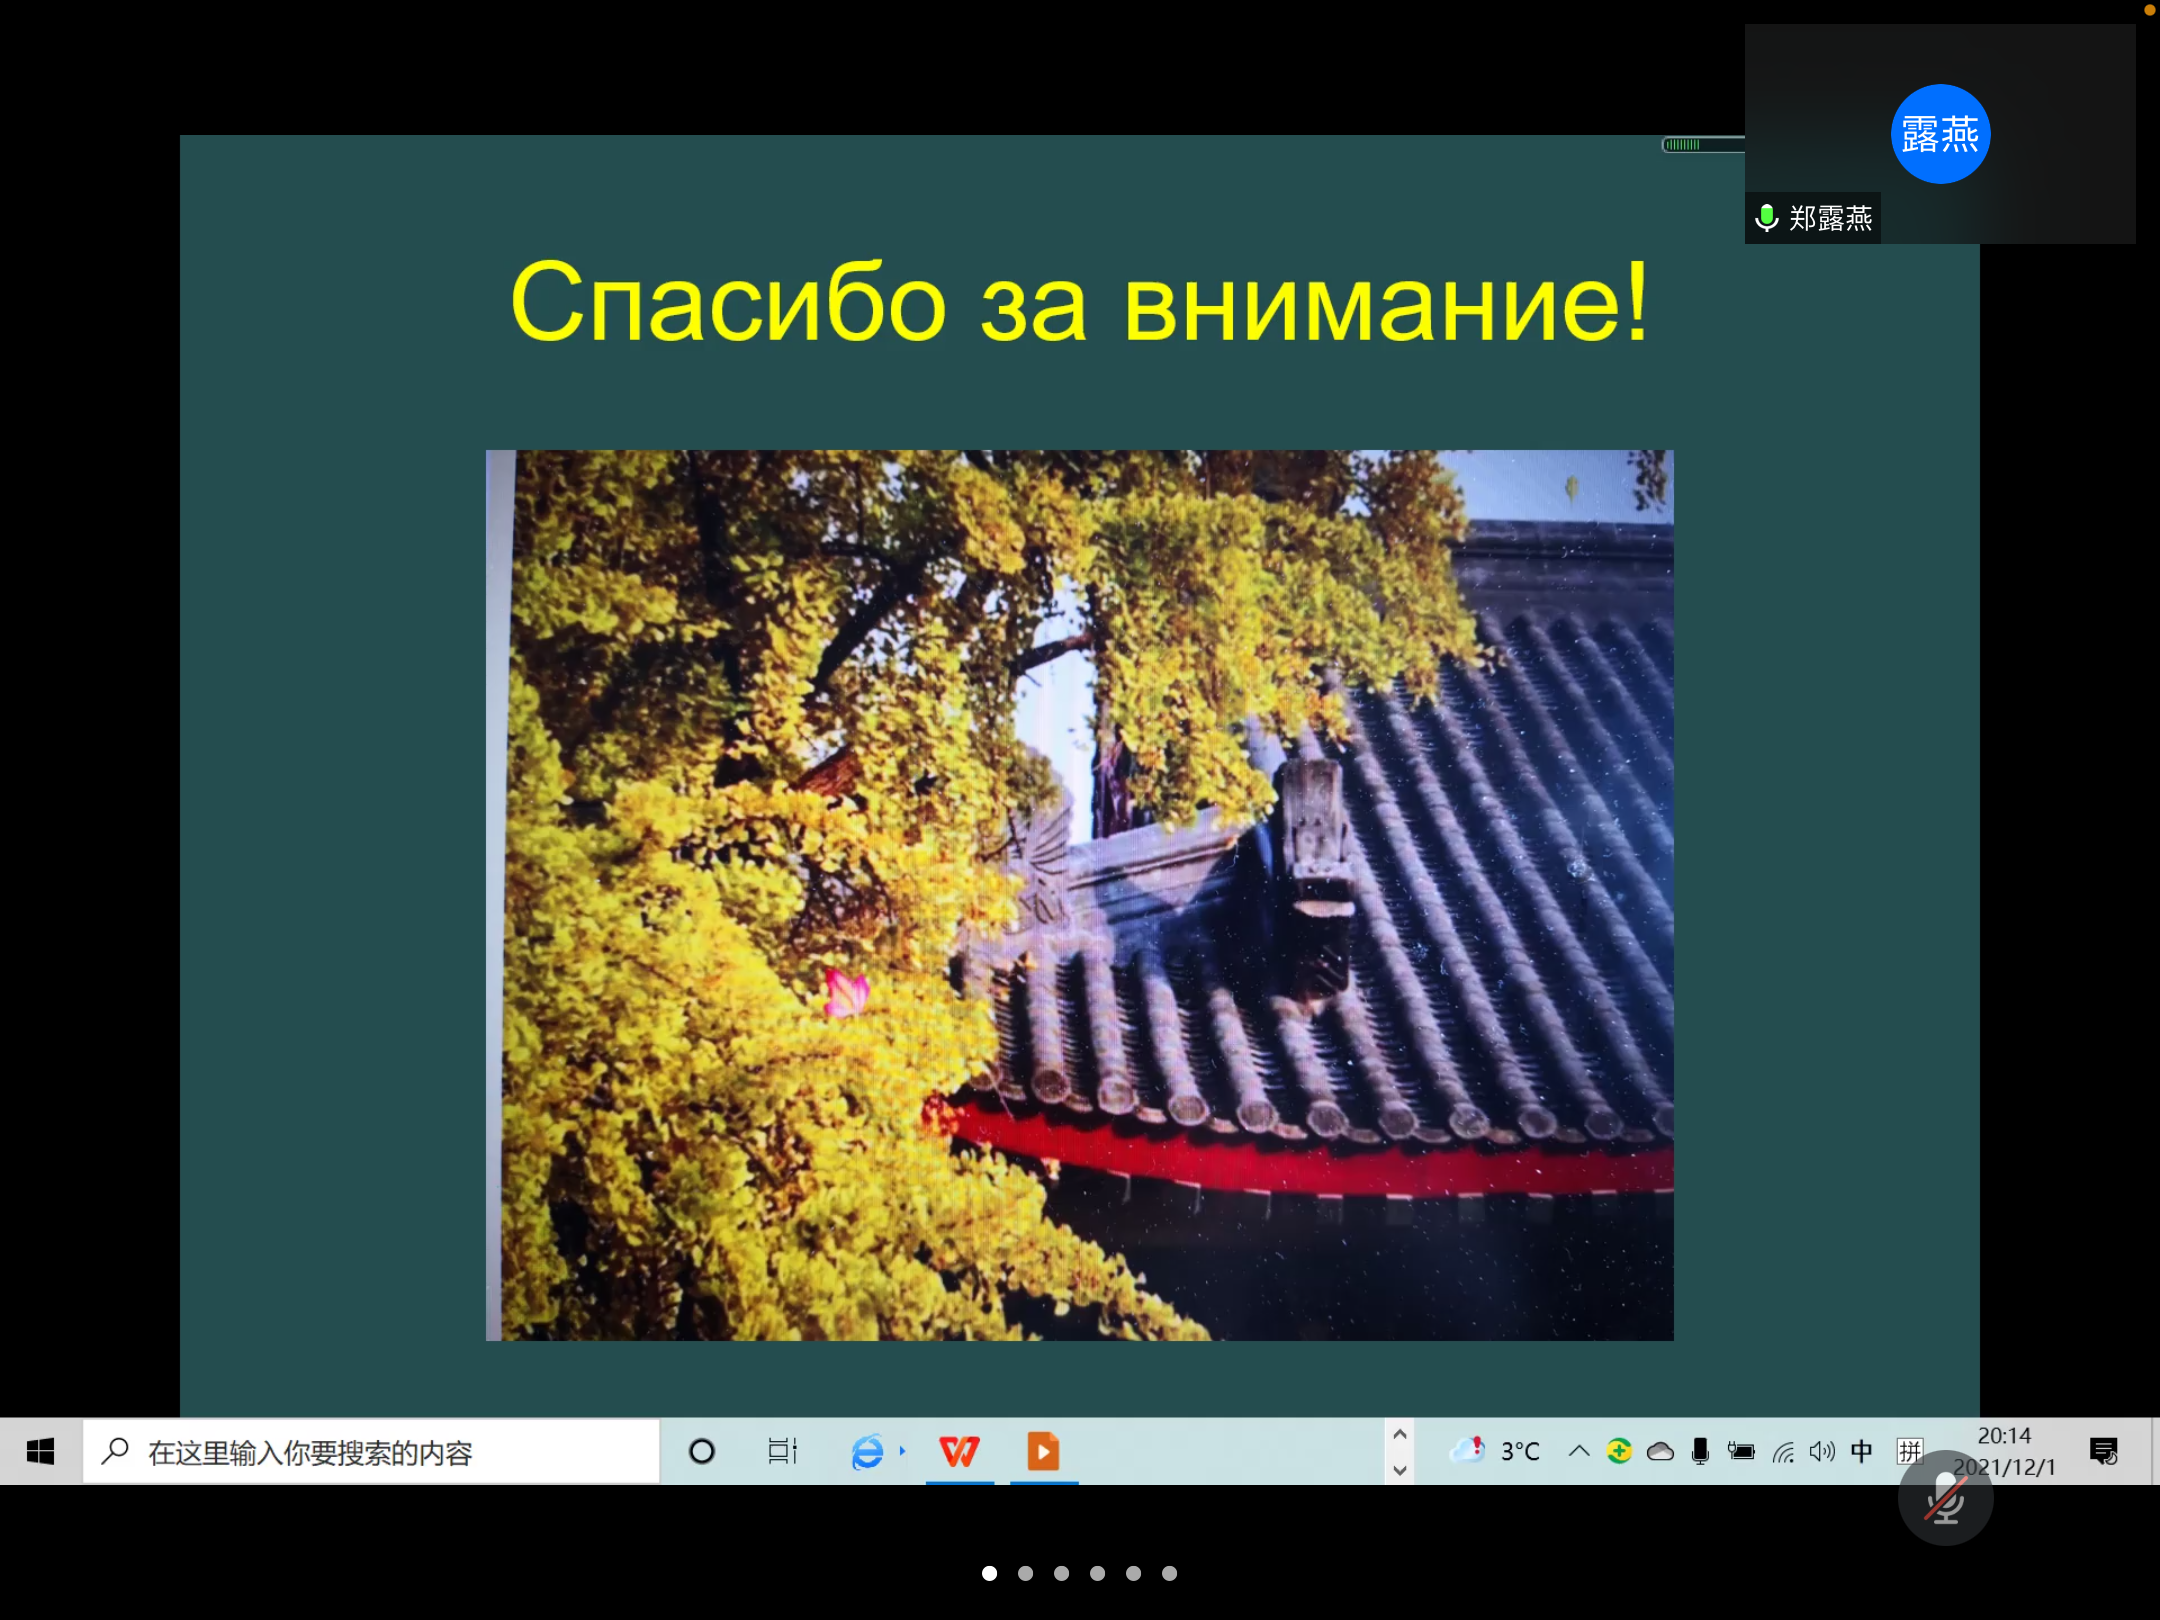Click the OneDrive cloud tray icon
The height and width of the screenshot is (1620, 2160).
[x=1660, y=1451]
